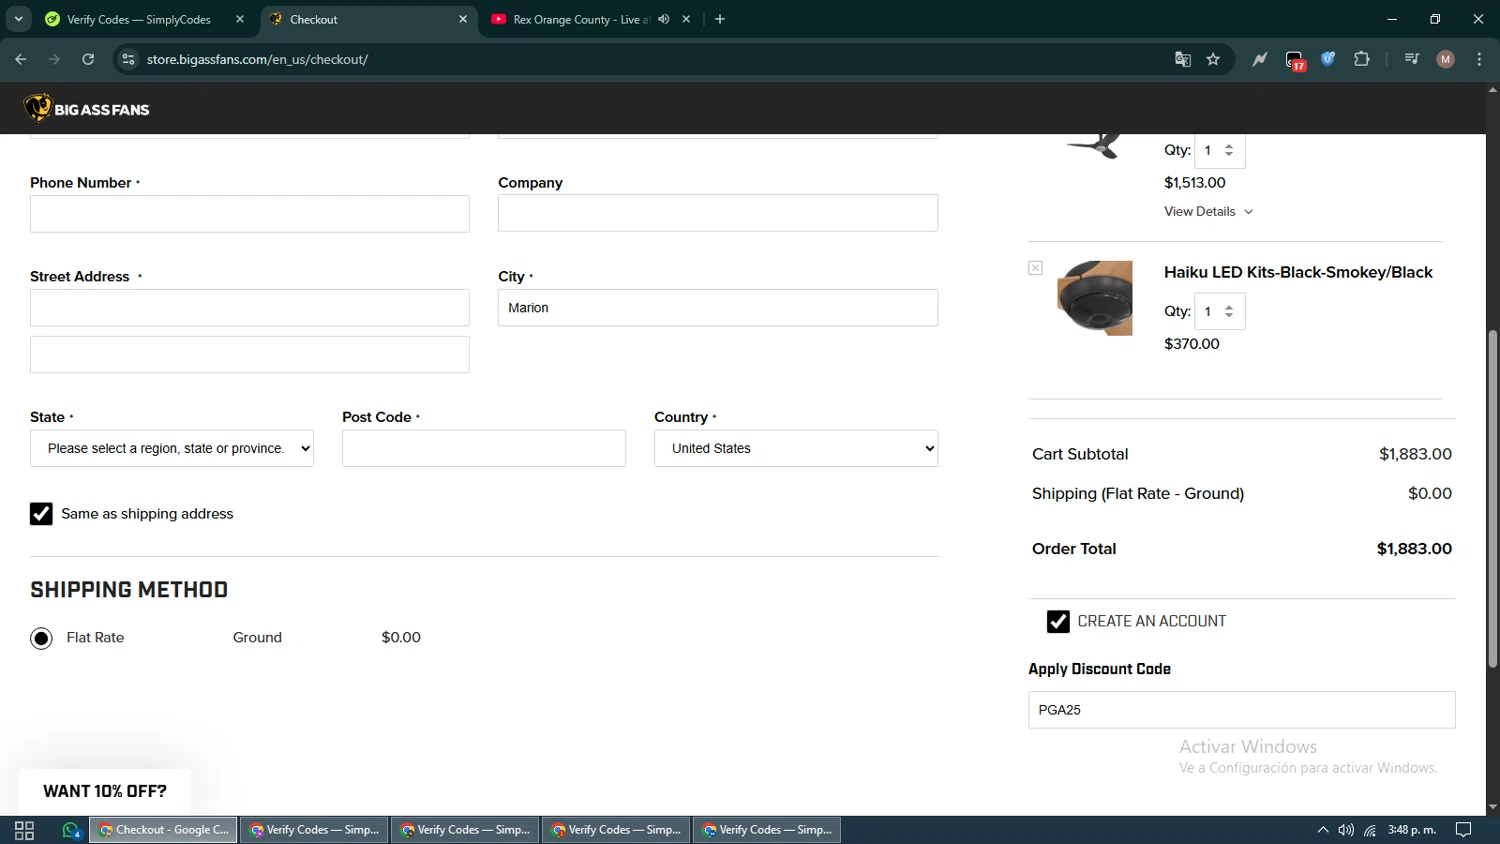Click the Haiku LED Kits-Black-Smokey/Black product name
The height and width of the screenshot is (844, 1500).
click(1298, 272)
